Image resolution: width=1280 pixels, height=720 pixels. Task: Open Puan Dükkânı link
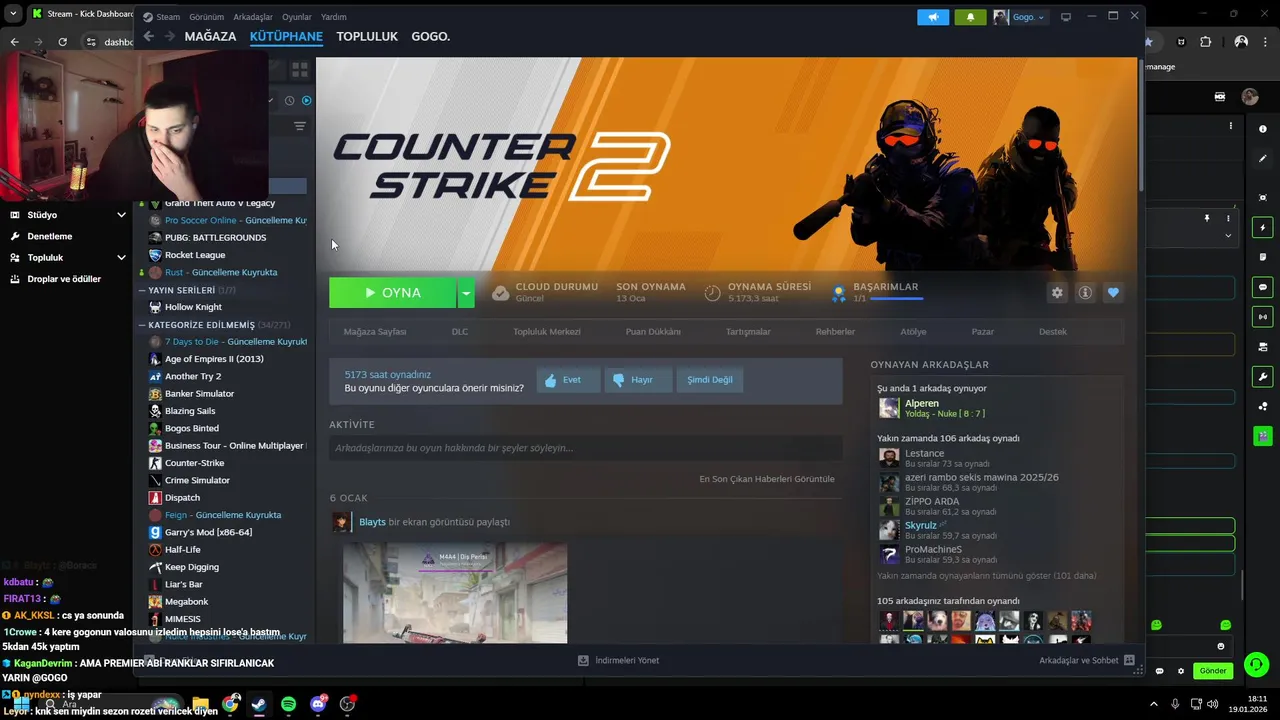pos(653,332)
